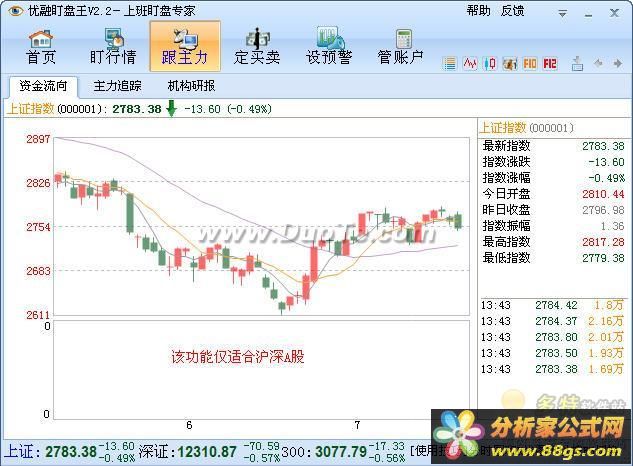Switch to the 资金流向 tab
The width and height of the screenshot is (633, 466).
(43, 86)
